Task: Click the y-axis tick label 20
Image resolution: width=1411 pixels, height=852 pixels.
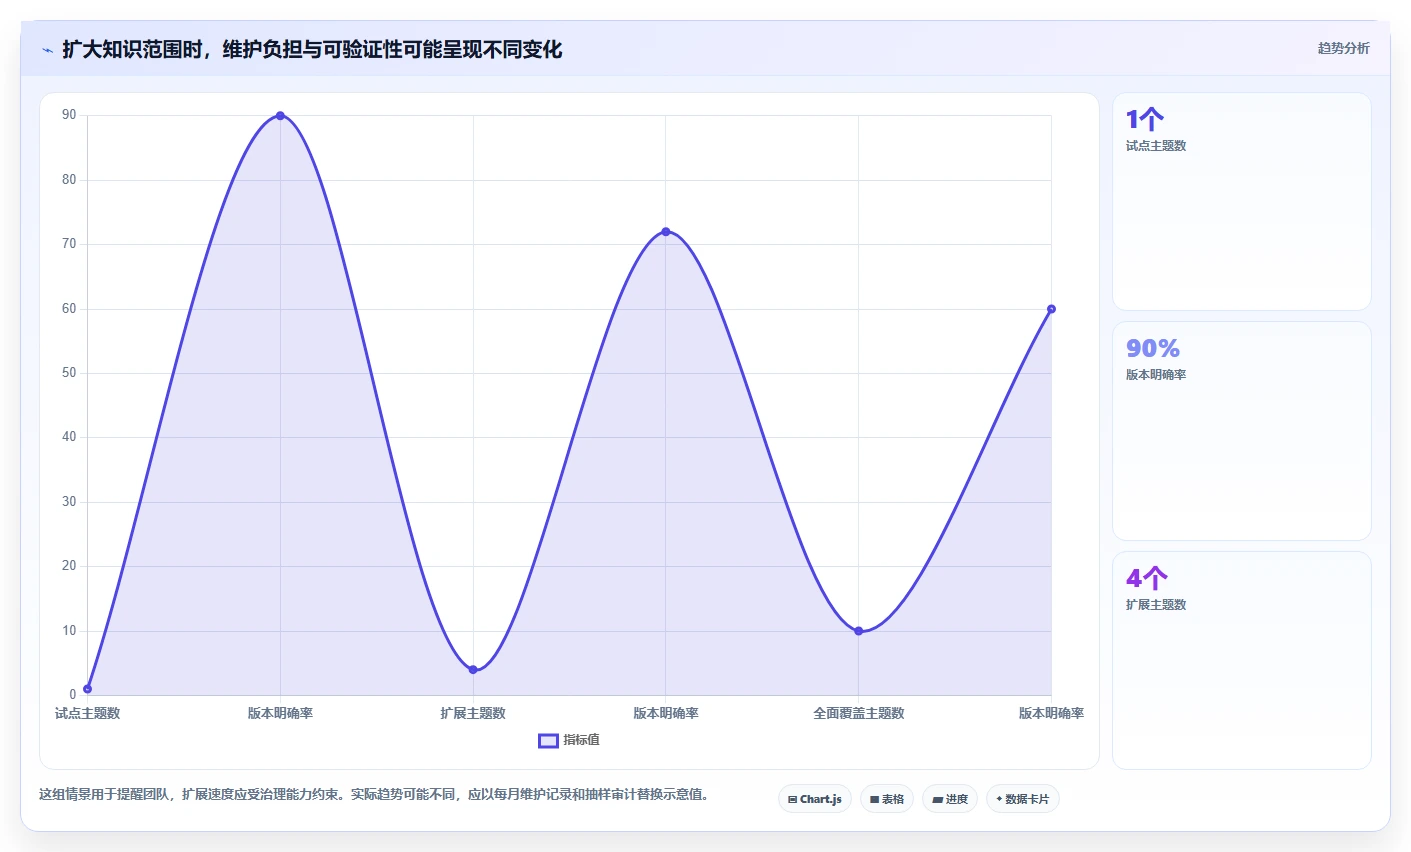Action: pos(69,566)
